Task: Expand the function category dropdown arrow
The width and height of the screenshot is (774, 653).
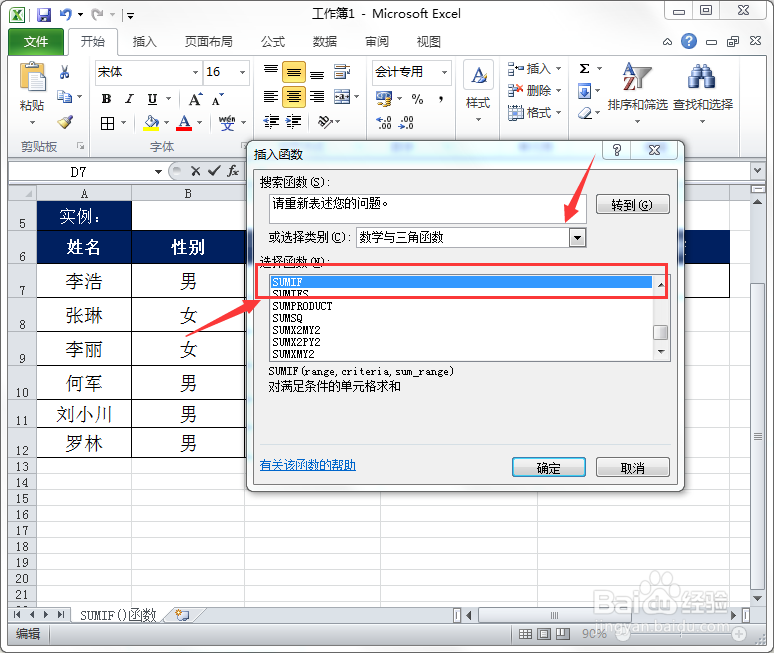Action: coord(577,238)
